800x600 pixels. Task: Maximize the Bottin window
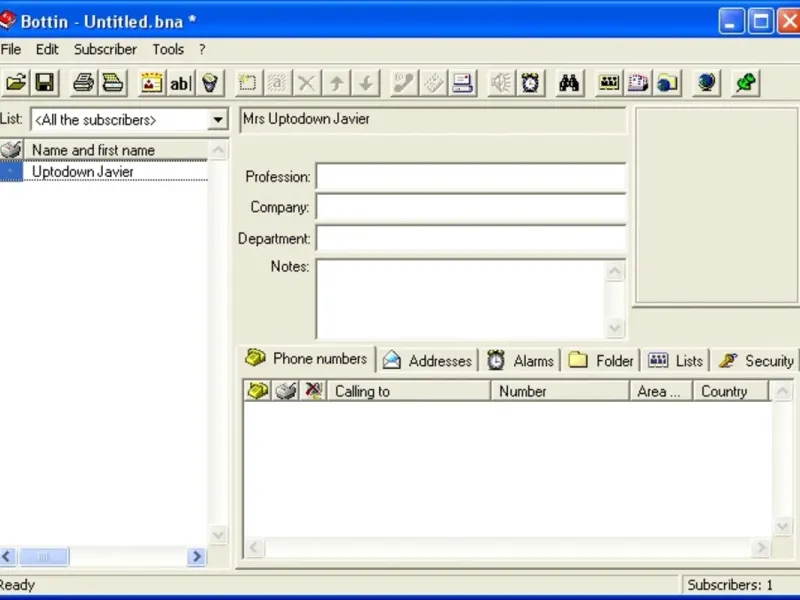click(x=761, y=21)
